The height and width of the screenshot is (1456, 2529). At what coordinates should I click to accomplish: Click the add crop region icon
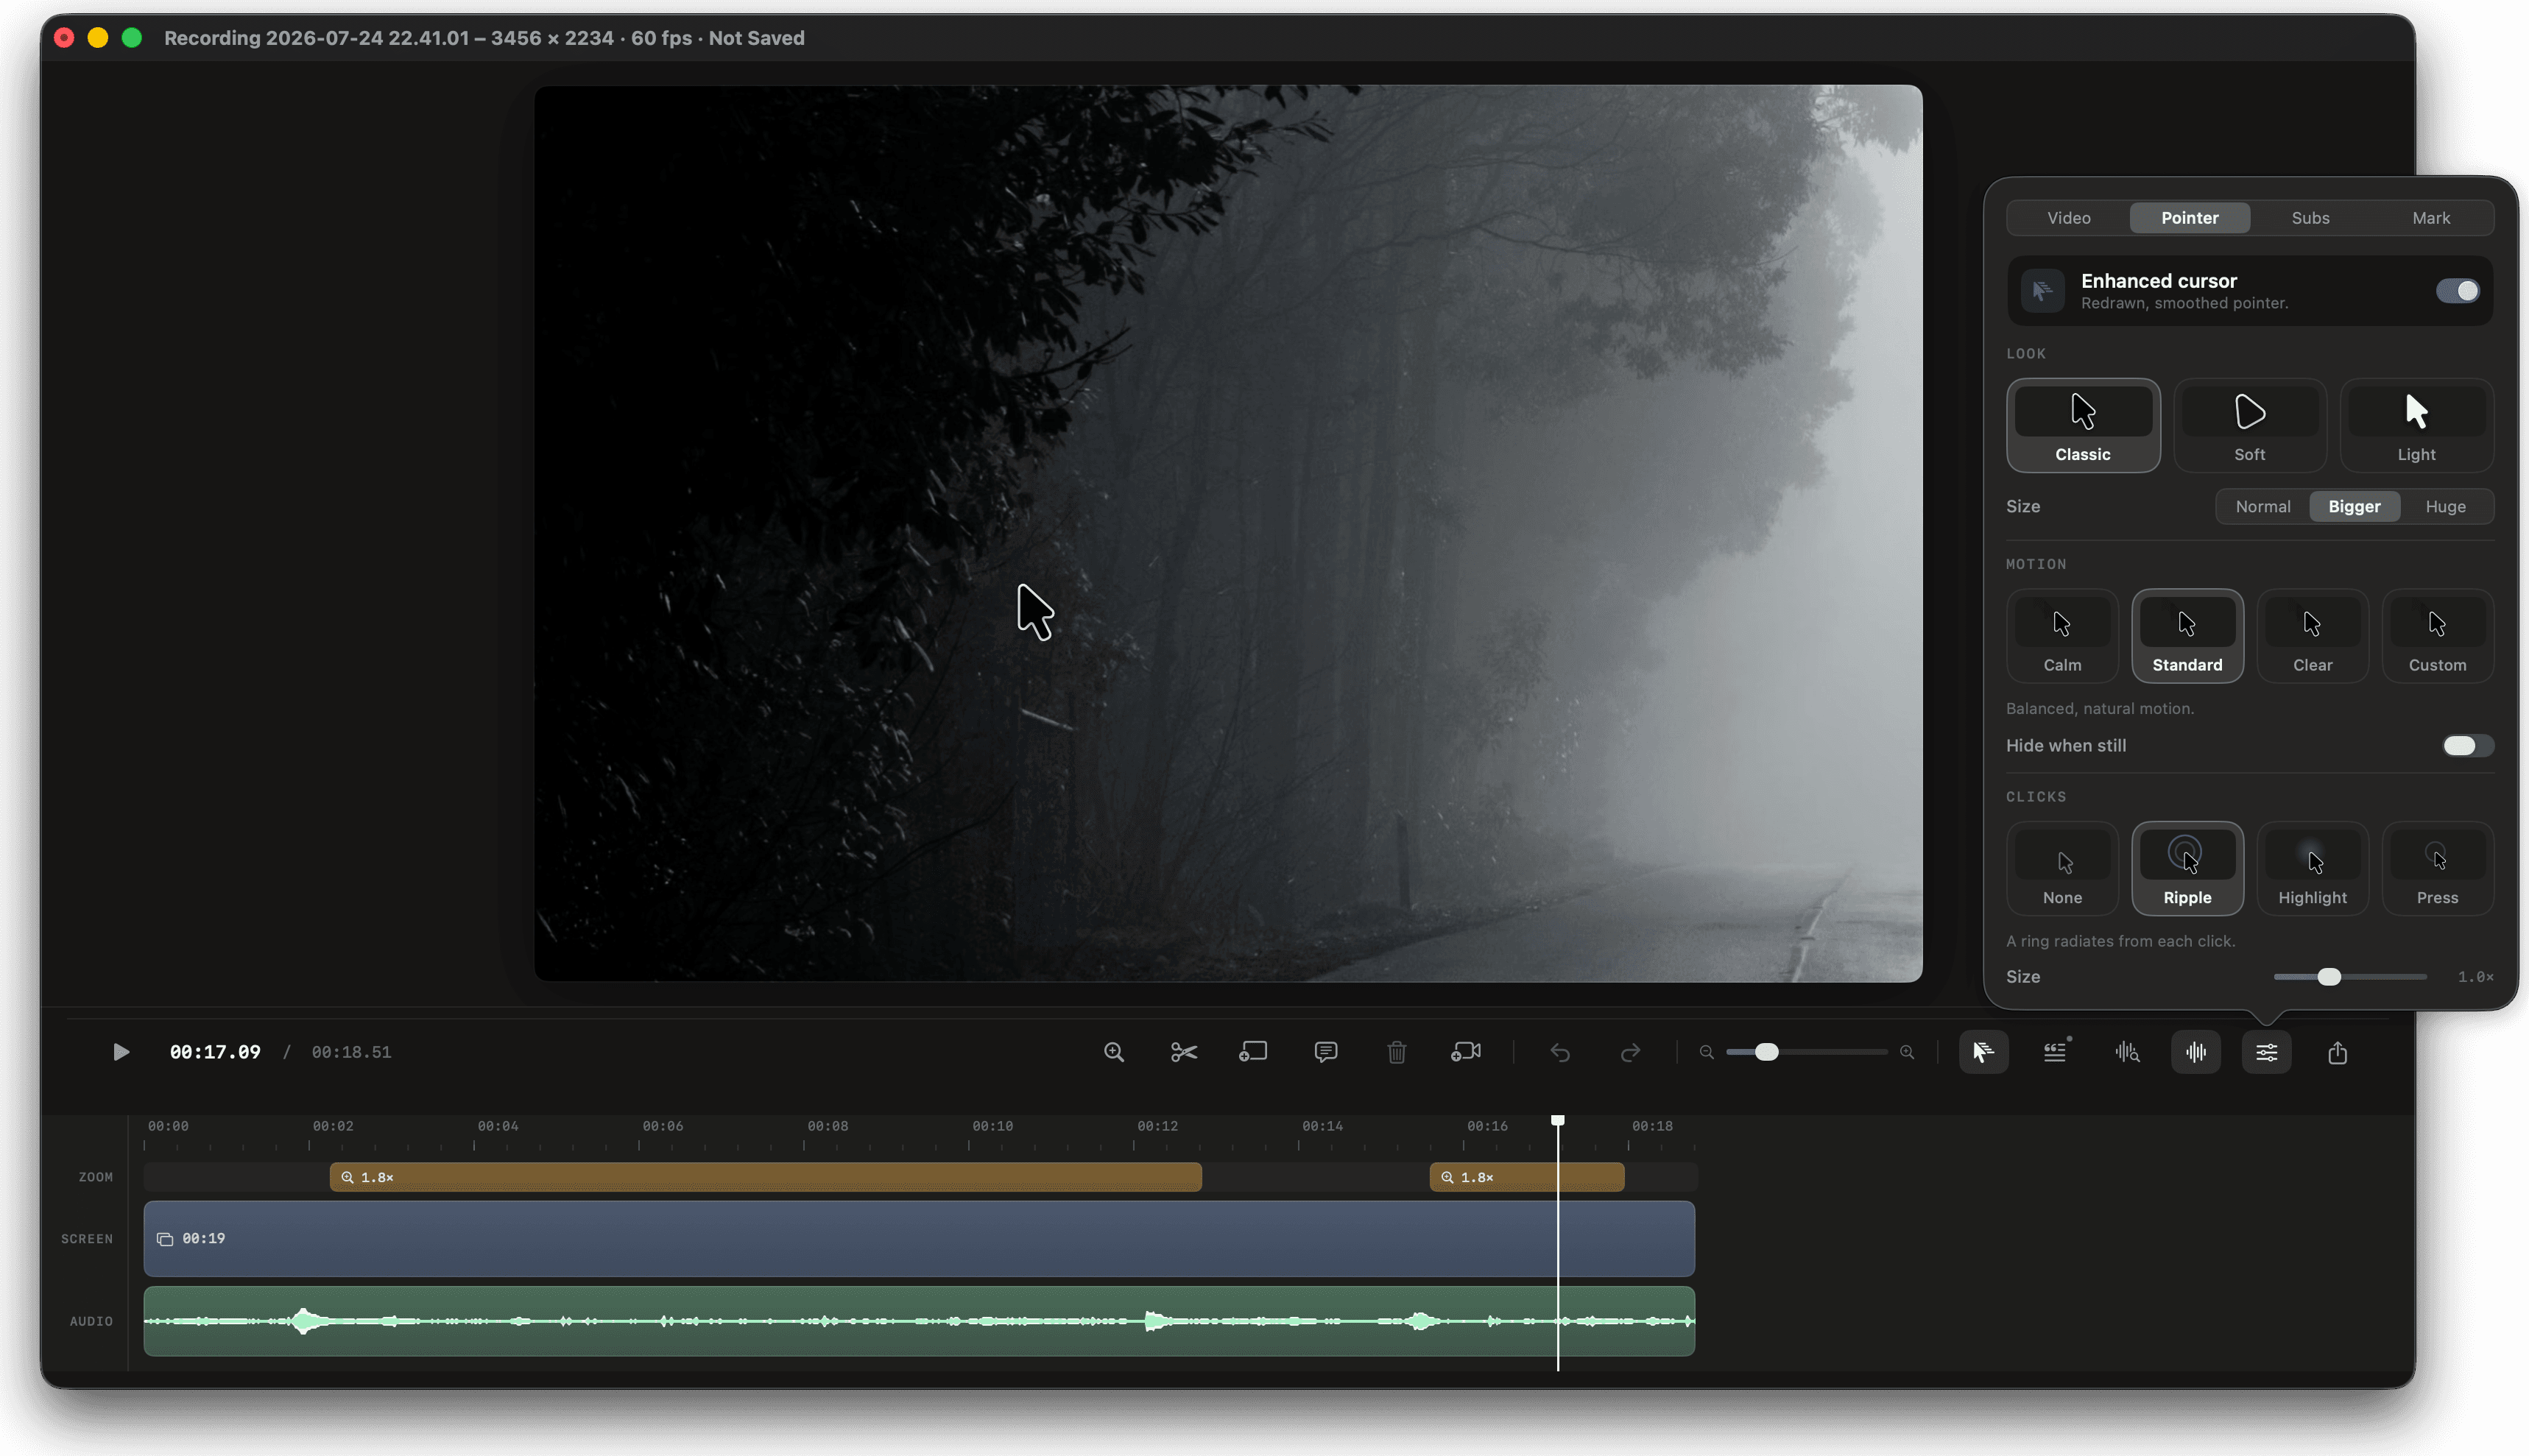[x=1253, y=1052]
